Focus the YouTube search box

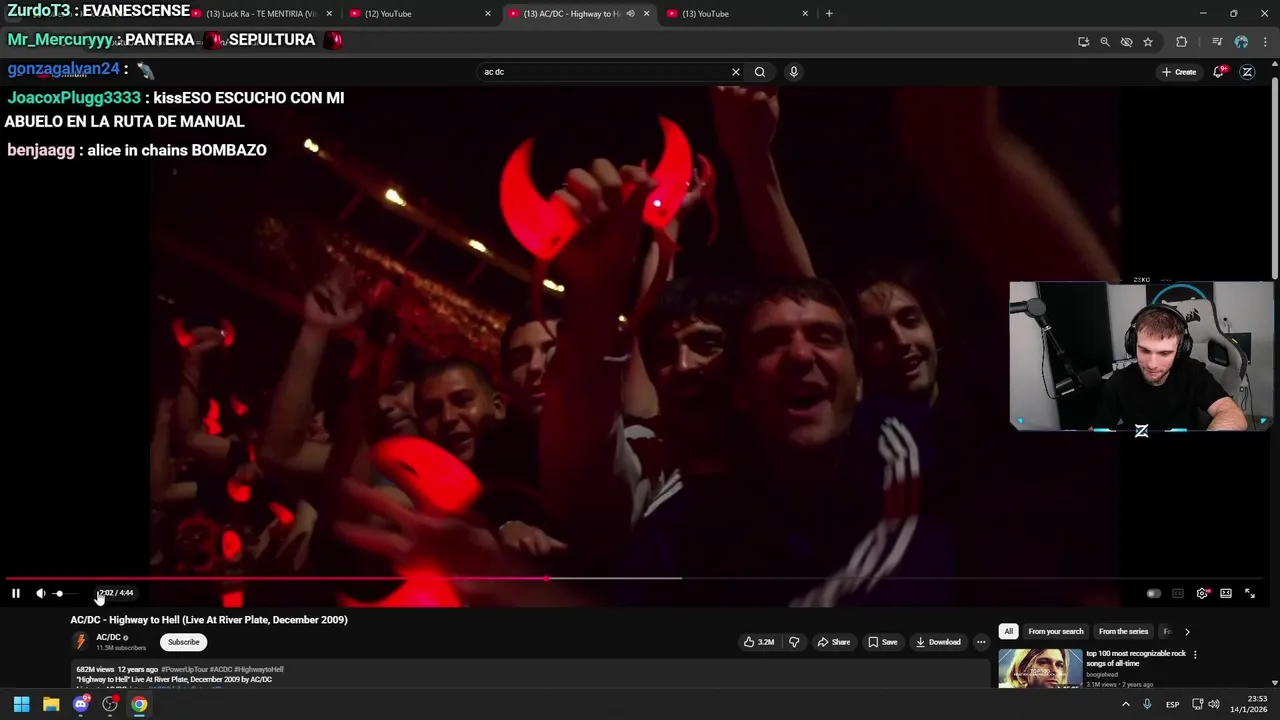tap(603, 72)
